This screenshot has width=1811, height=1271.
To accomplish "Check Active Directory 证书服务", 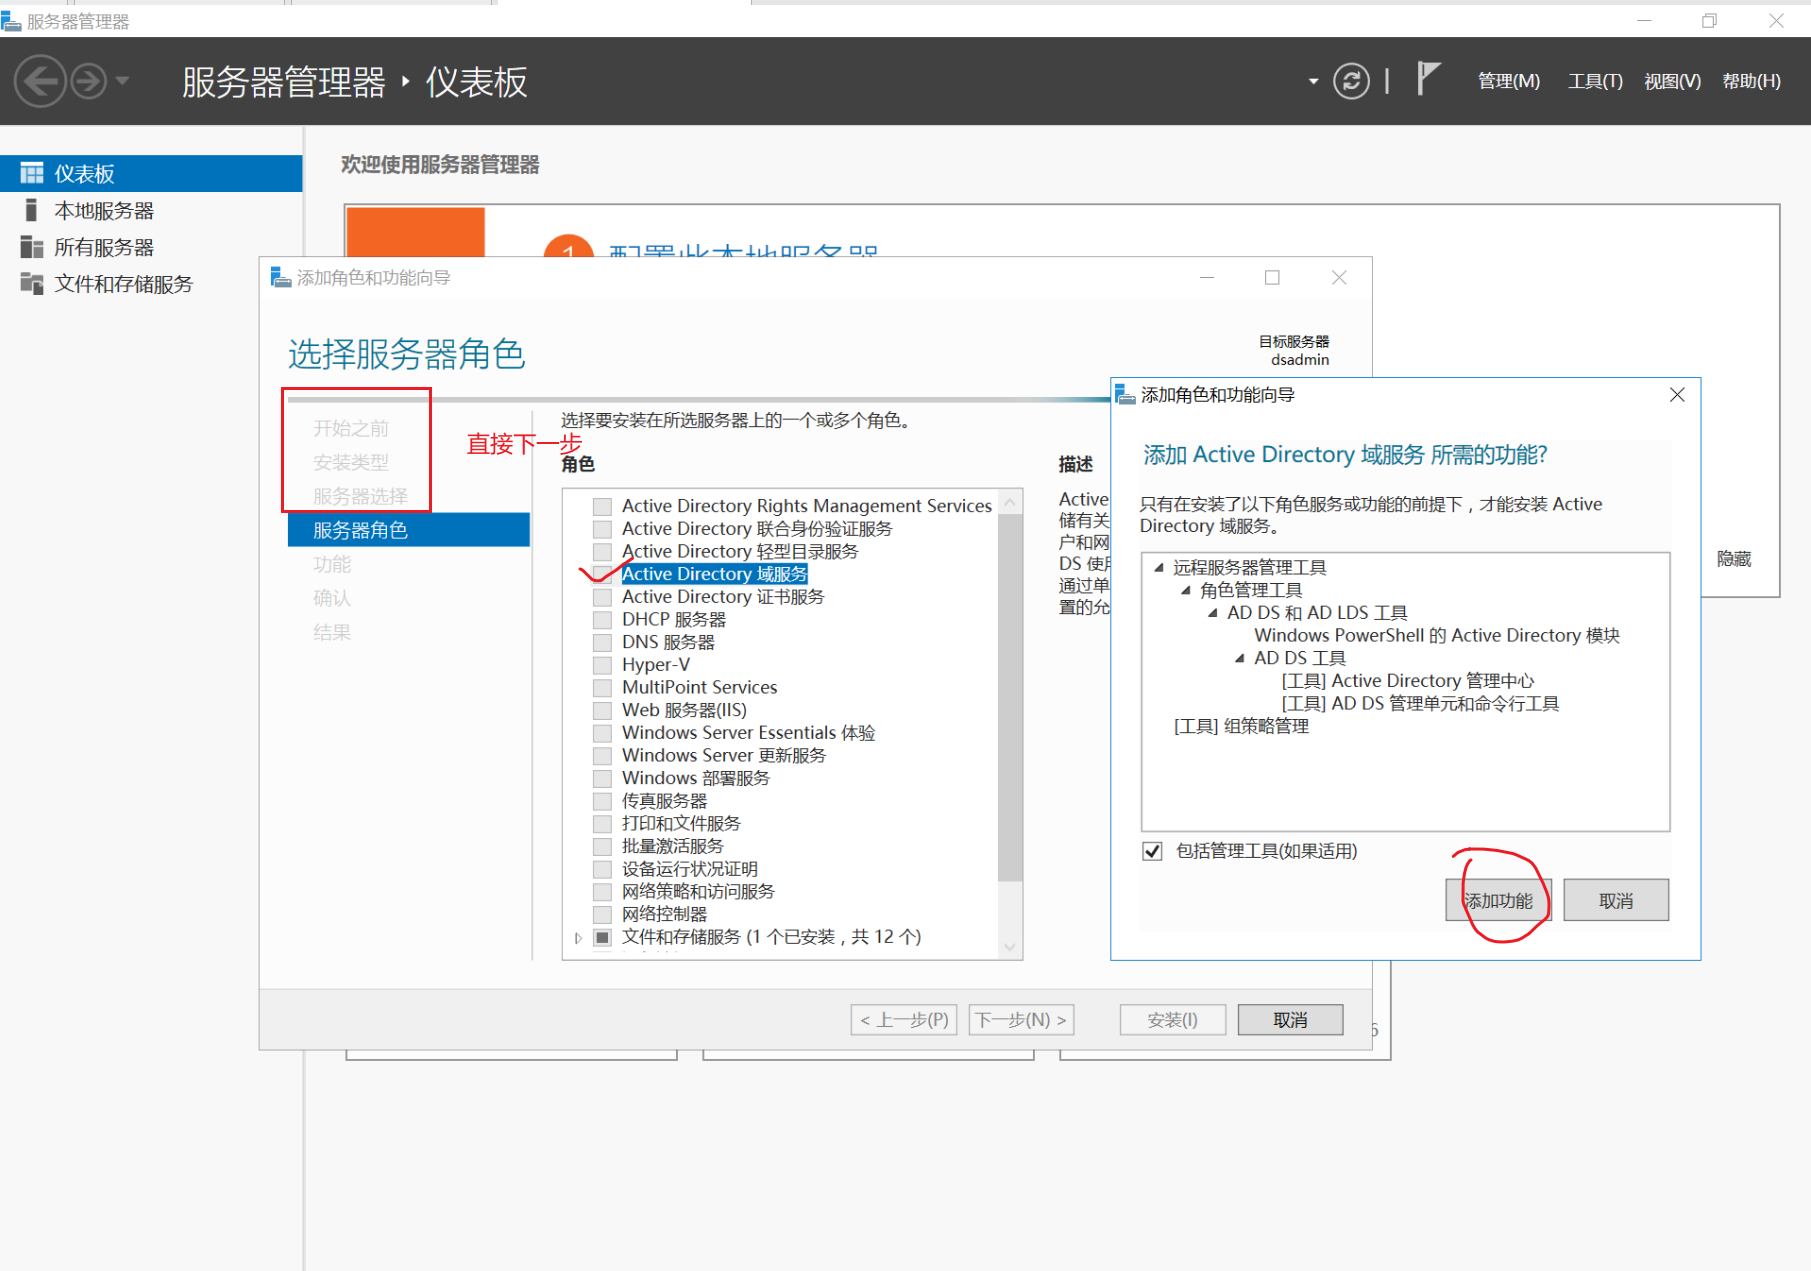I will (x=602, y=597).
